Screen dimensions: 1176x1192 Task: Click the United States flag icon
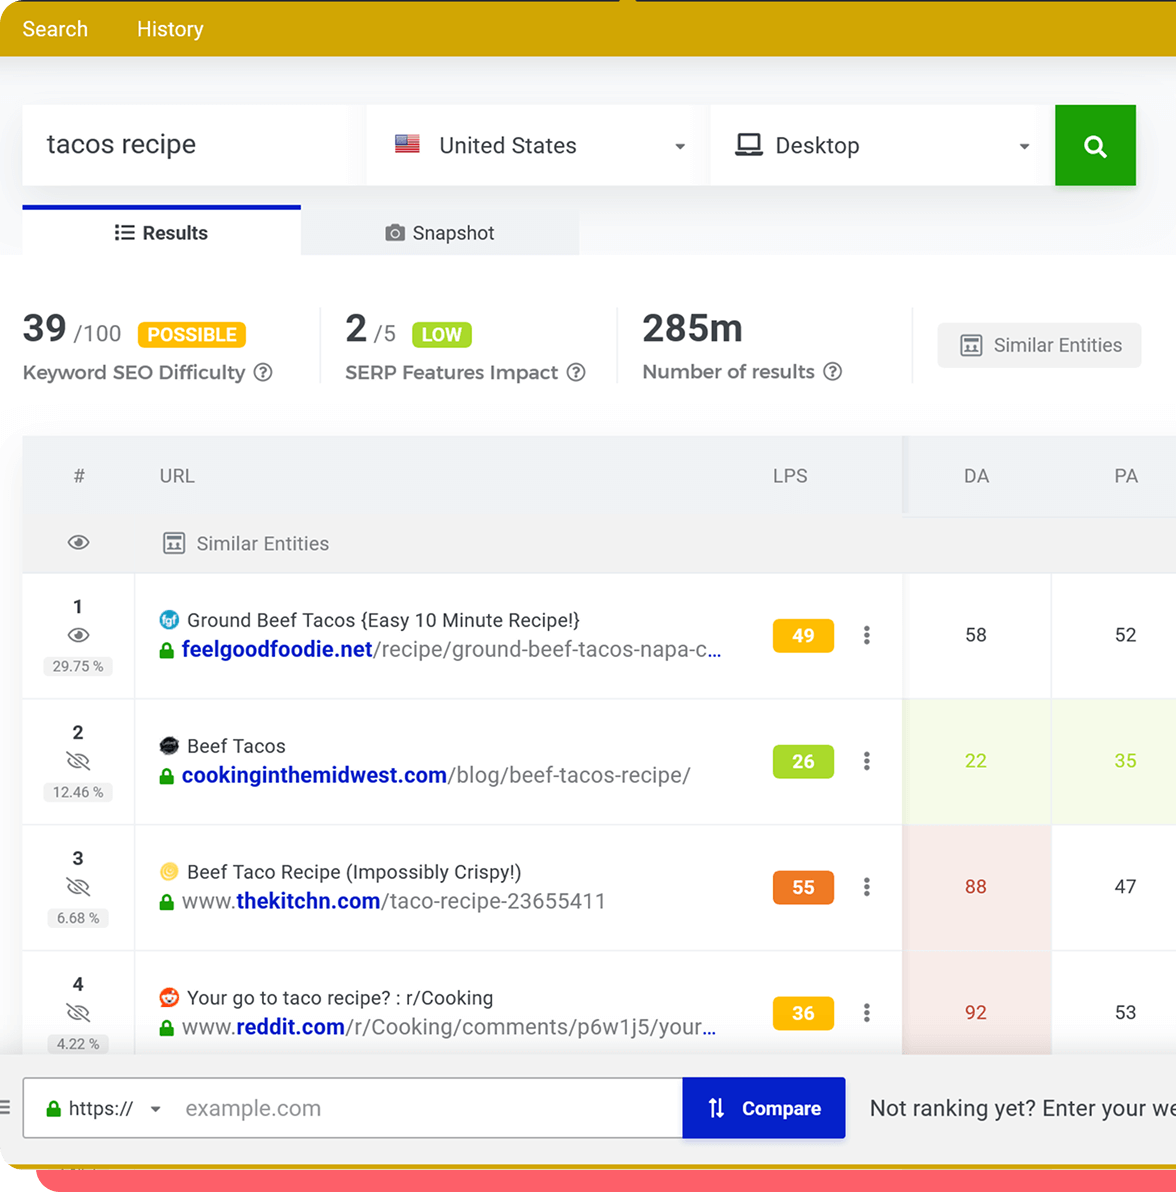pyautogui.click(x=407, y=144)
